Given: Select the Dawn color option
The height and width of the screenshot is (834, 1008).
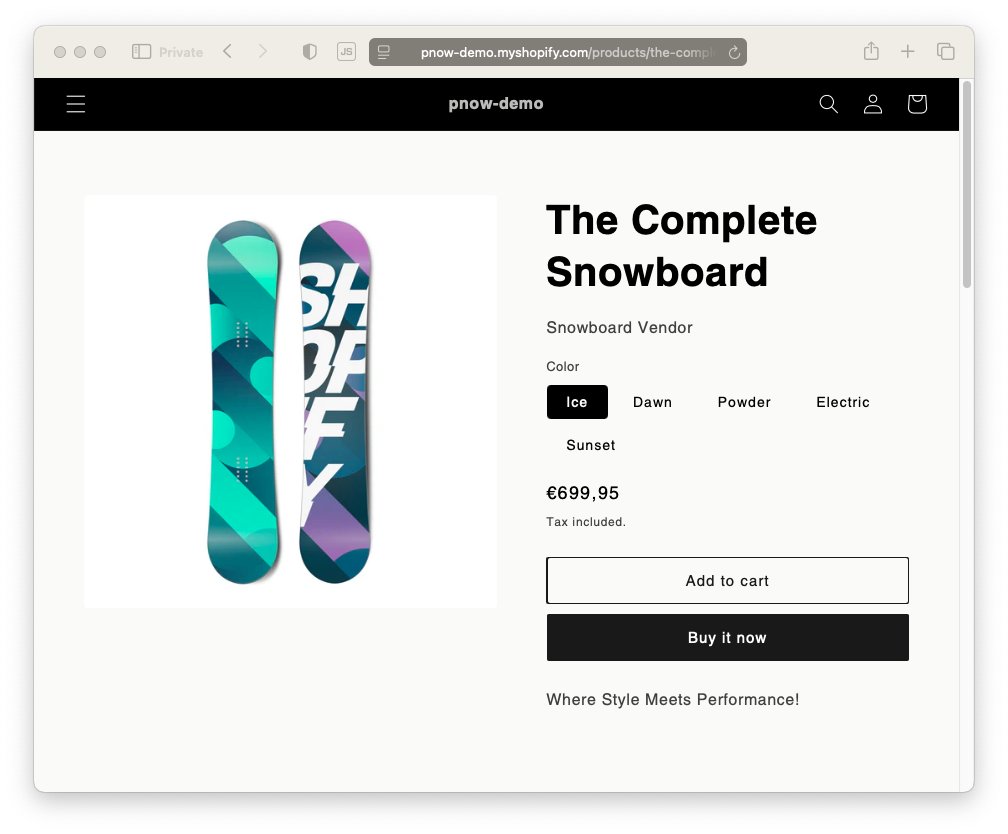Looking at the screenshot, I should point(652,403).
